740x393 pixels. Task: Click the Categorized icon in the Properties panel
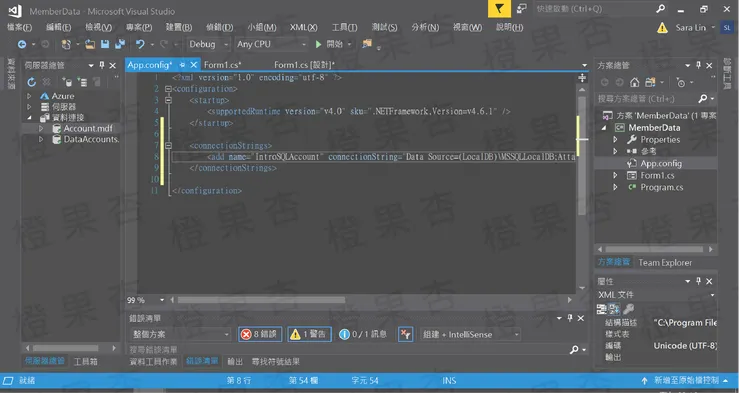pos(601,309)
